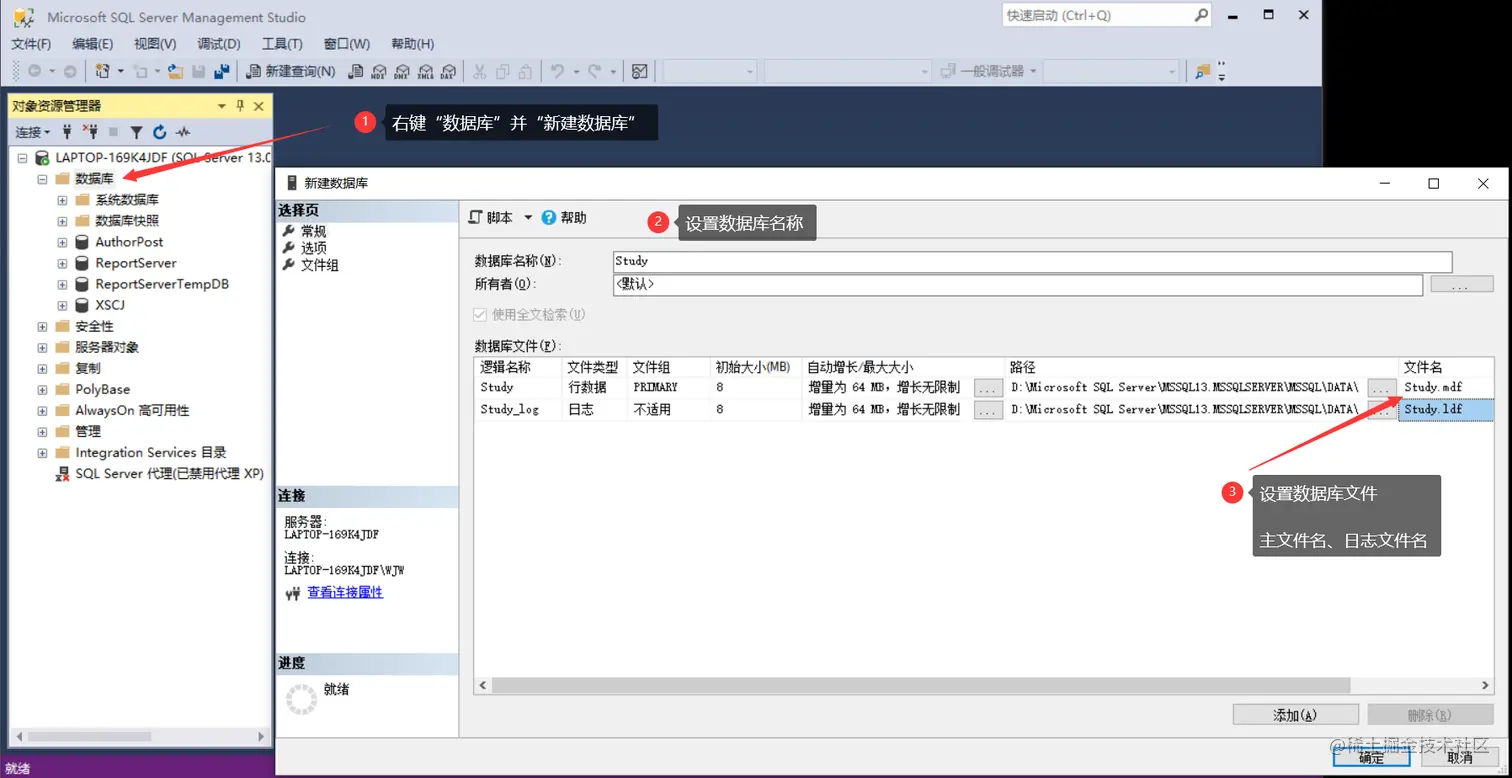Viewport: 1512px width, 778px height.
Task: Expand the AuthorPost database node
Action: click(x=62, y=242)
